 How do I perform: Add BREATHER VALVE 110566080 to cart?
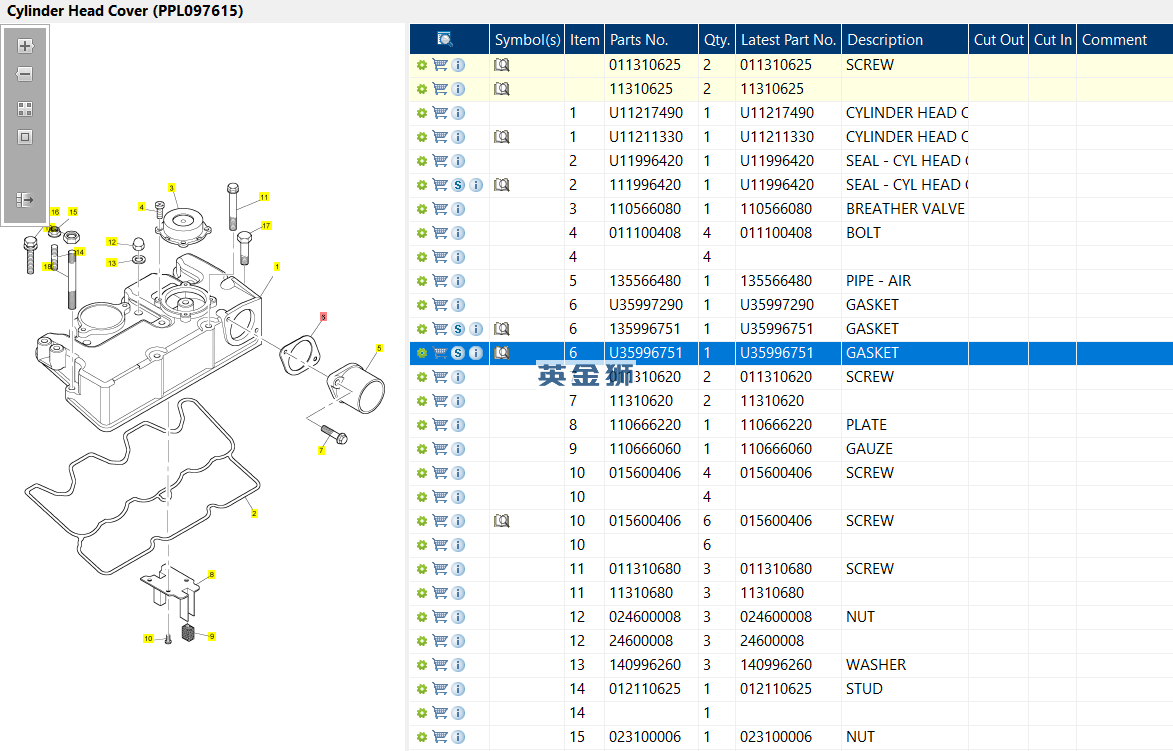440,209
